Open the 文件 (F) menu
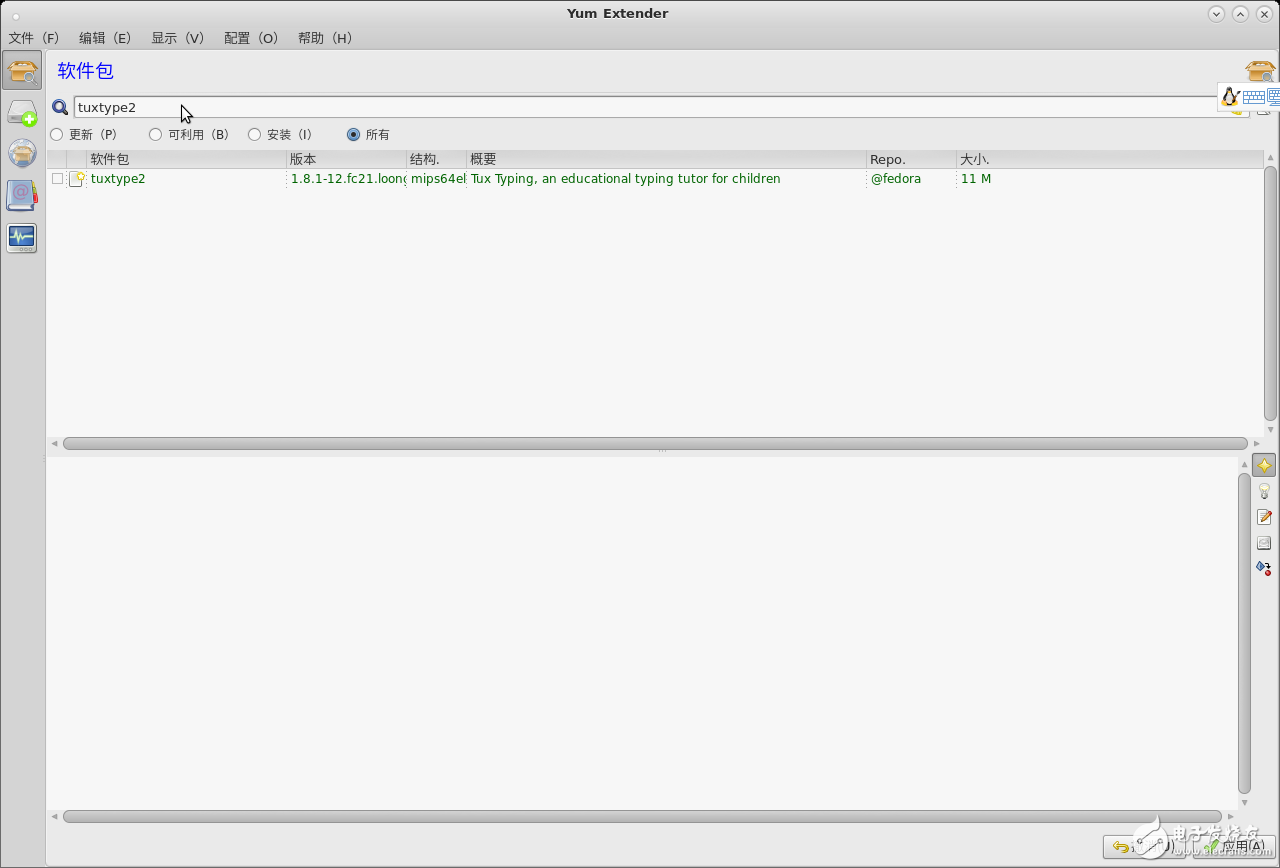Screen dimensions: 1280x868 coord(34,38)
